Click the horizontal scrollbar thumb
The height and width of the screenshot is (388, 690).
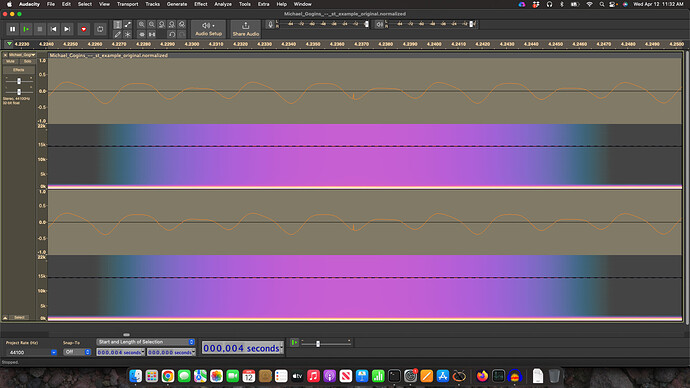coord(126,335)
